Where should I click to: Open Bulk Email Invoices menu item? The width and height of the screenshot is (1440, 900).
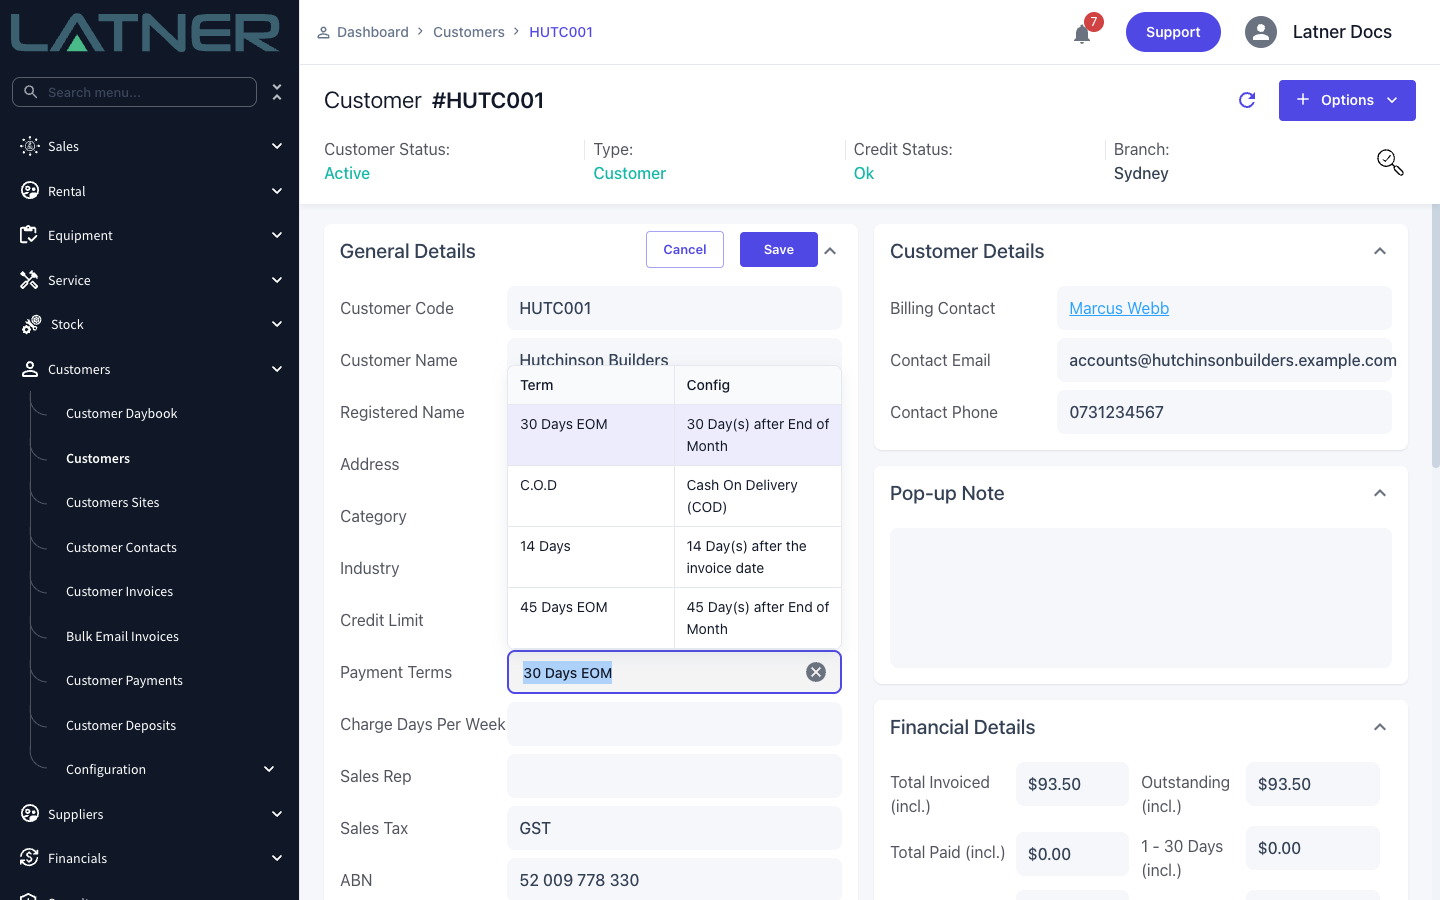[x=123, y=636]
